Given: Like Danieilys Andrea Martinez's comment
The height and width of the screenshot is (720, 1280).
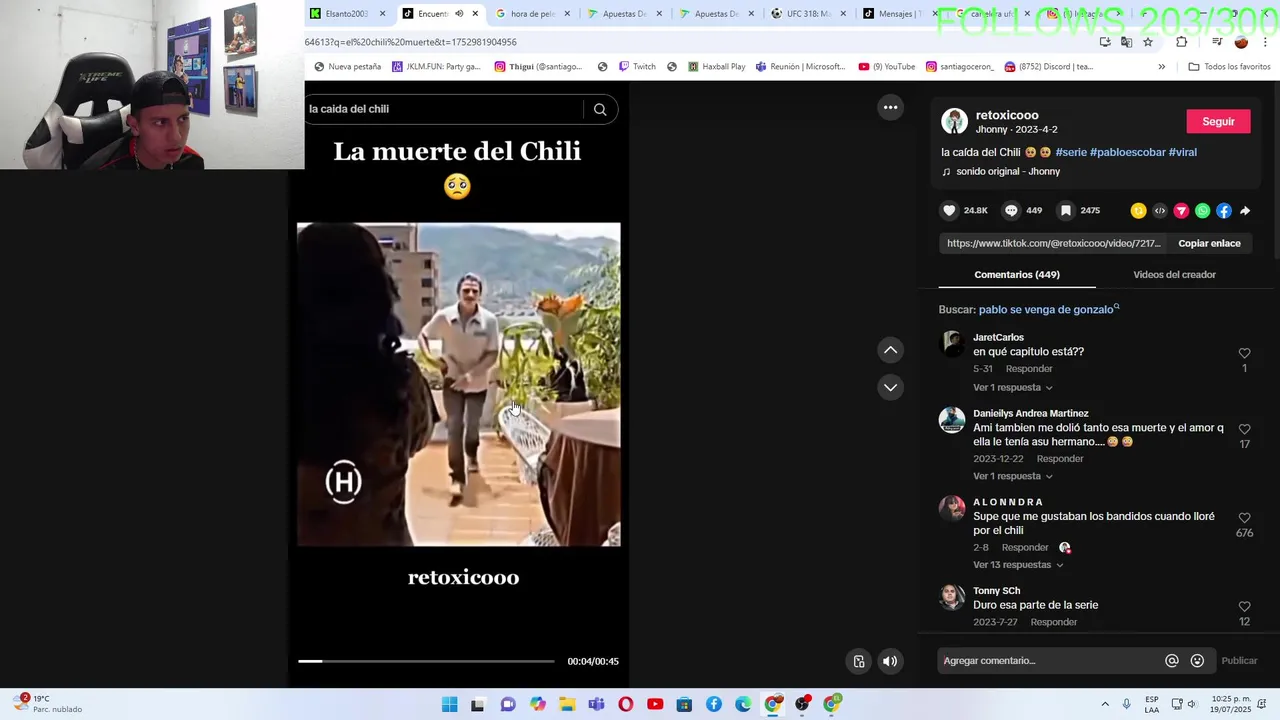Looking at the screenshot, I should (1244, 429).
